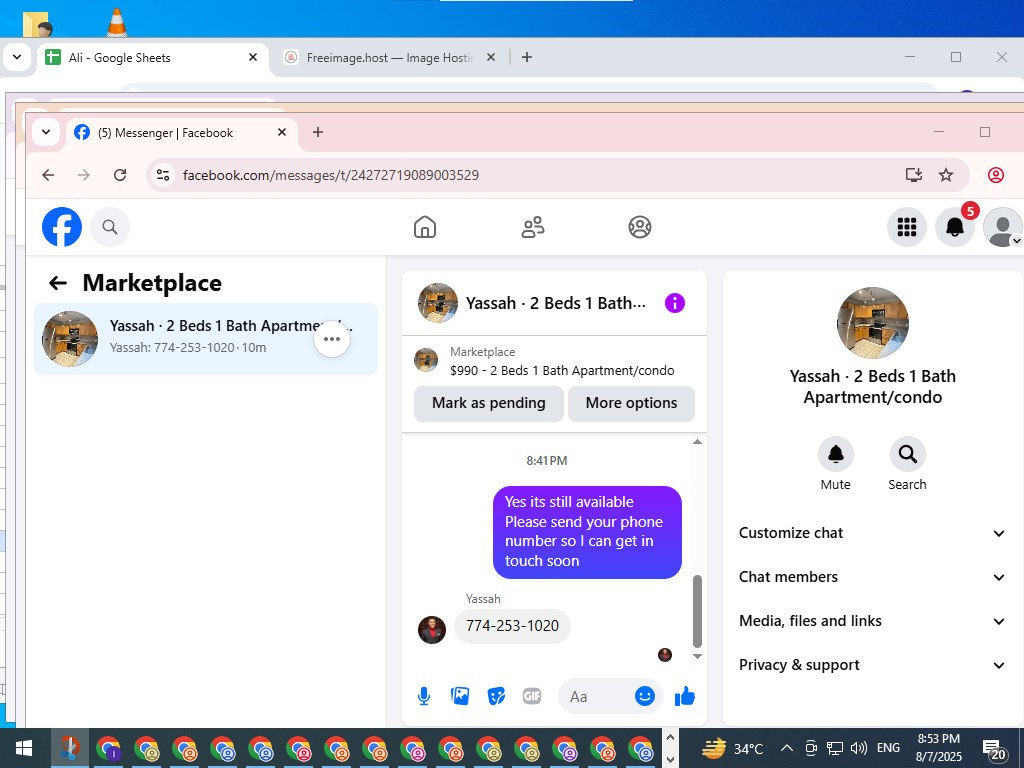
Task: Expand Media, files and links section
Action: 872,620
